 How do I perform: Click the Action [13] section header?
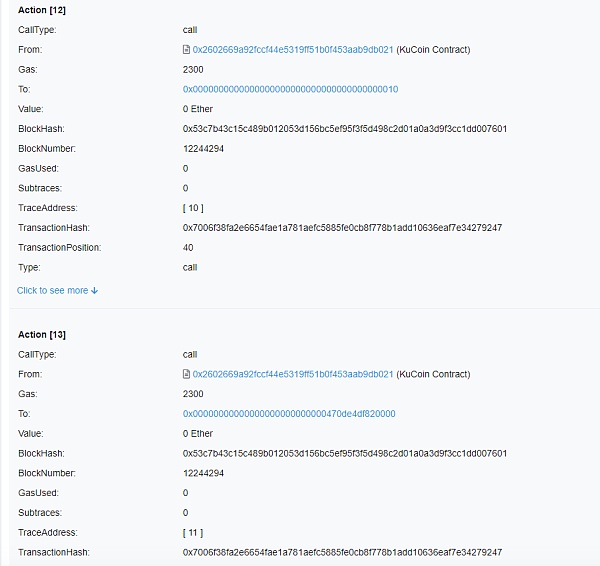tap(42, 334)
